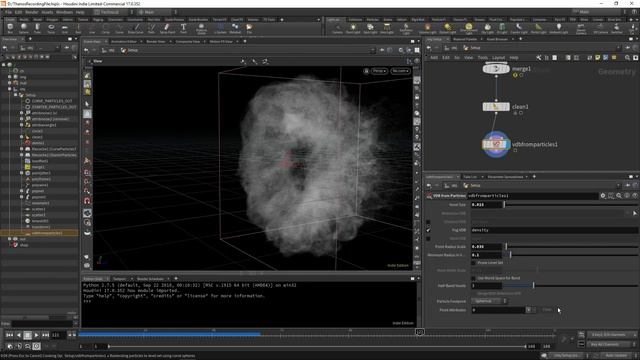The height and width of the screenshot is (360, 640).
Task: Click the Play forward button
Action: pyautogui.click(x=36, y=335)
